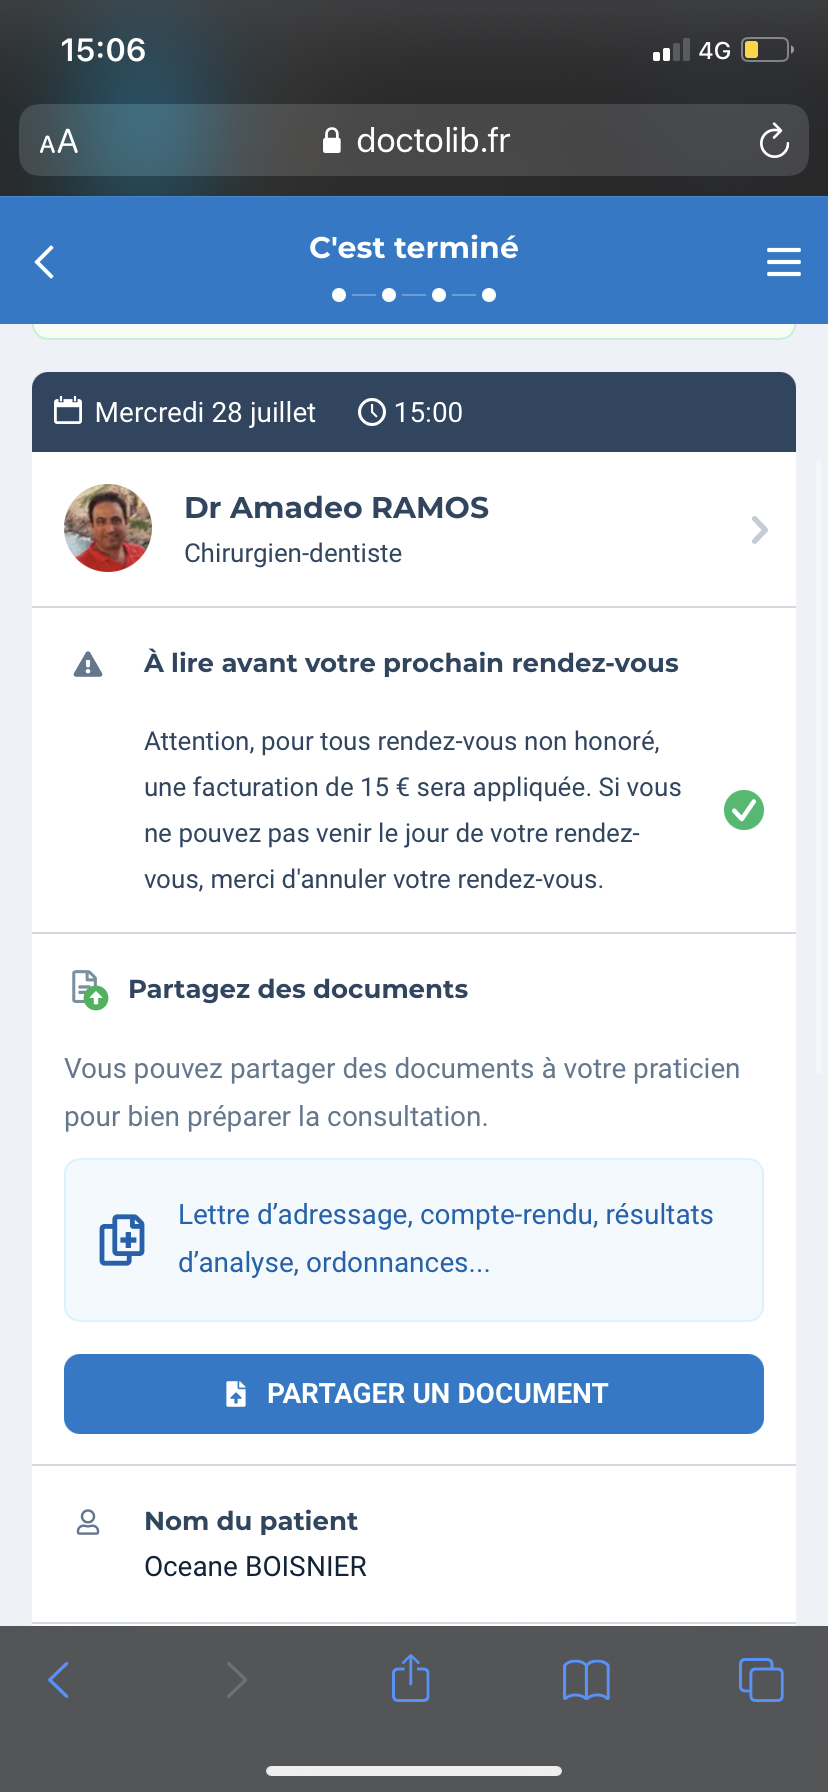
Task: Select the first progress step dot
Action: pos(339,295)
